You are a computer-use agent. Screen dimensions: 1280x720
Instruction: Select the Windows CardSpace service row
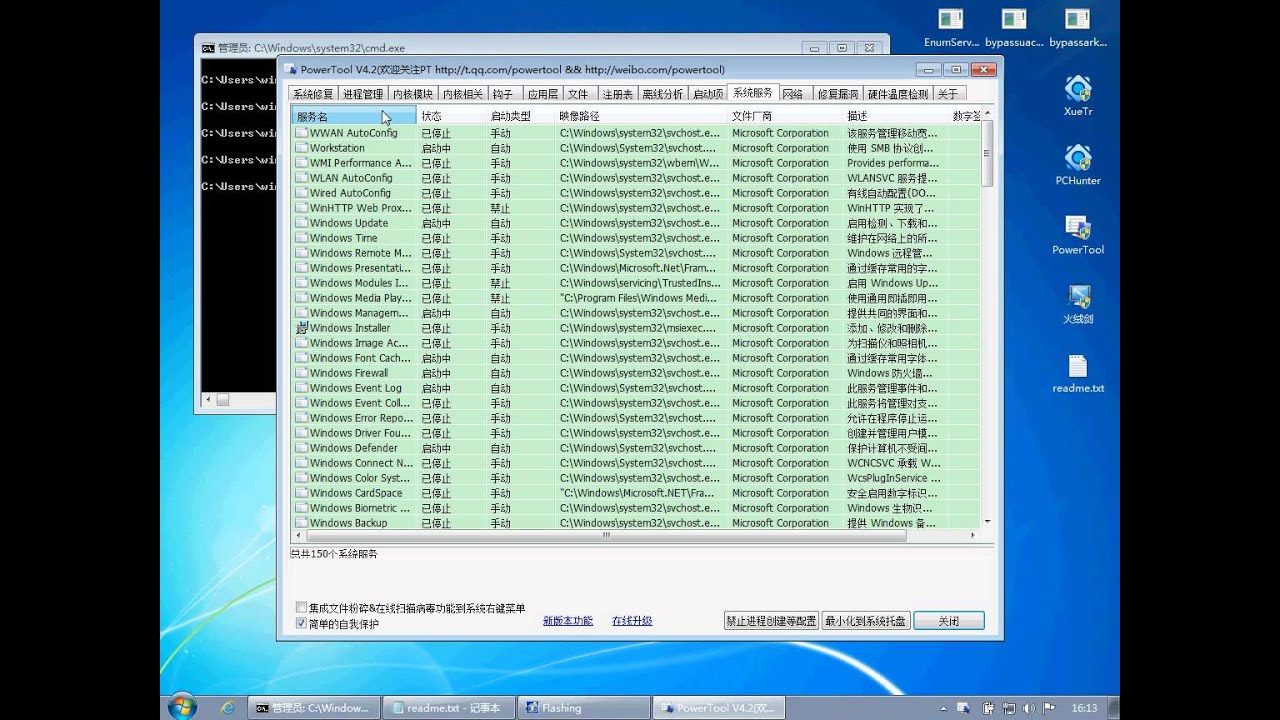(635, 493)
